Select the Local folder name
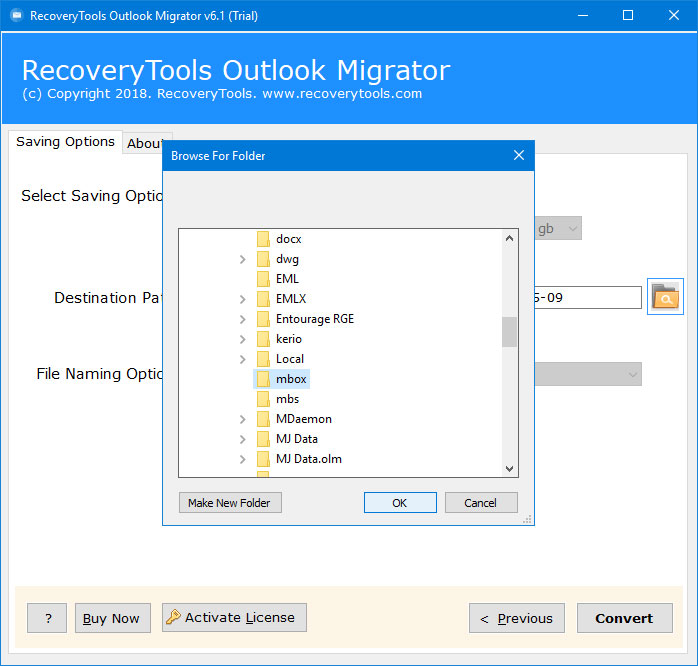 tap(290, 359)
